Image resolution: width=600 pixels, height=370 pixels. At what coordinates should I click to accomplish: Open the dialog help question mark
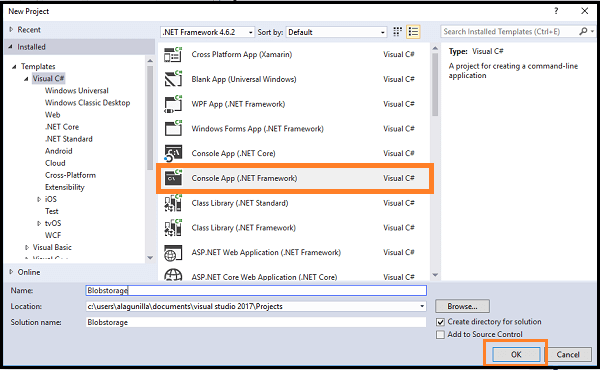556,11
